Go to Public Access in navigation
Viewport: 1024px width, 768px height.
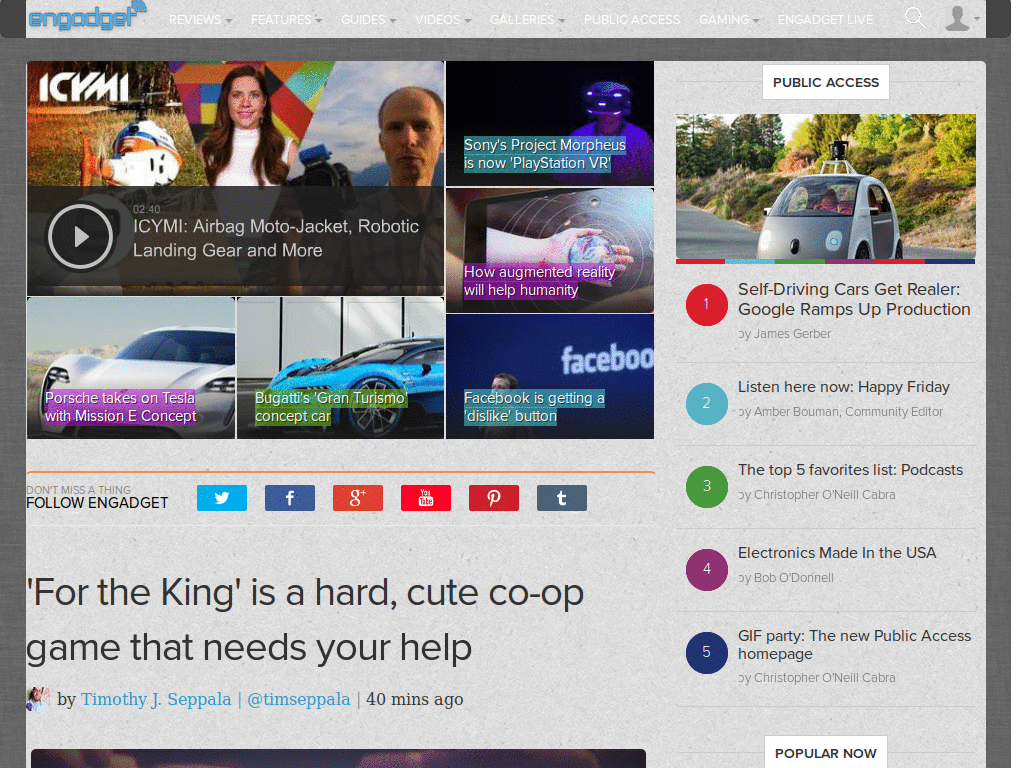click(x=632, y=20)
